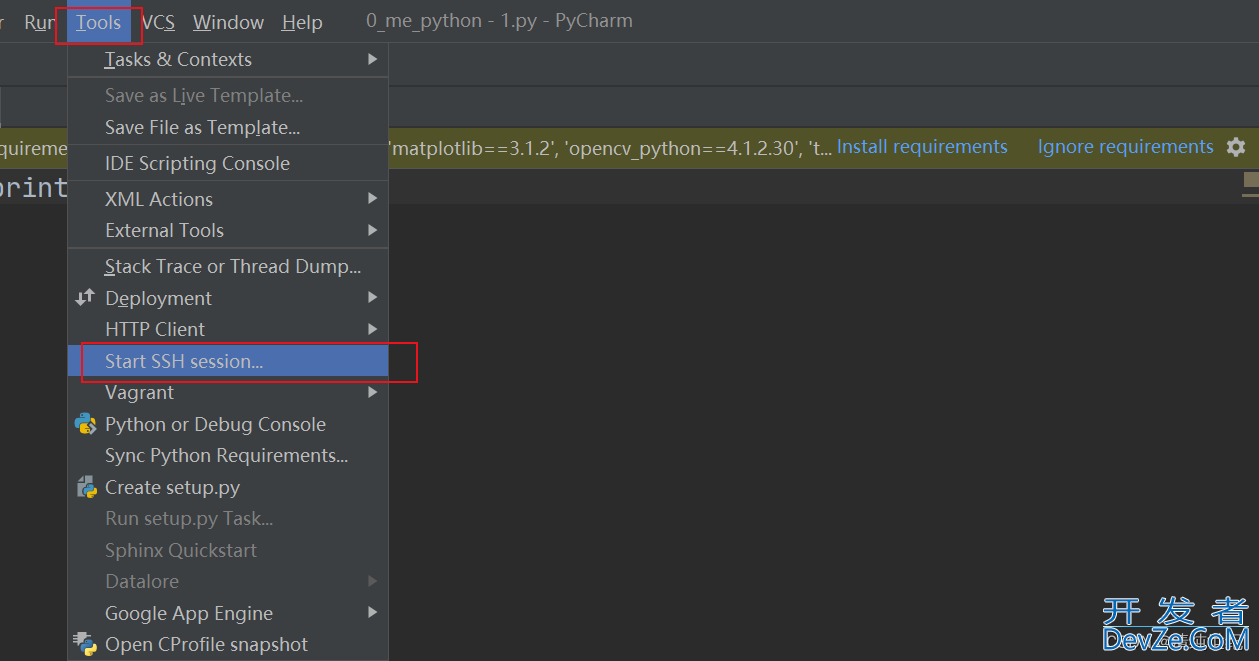Open the Help menu

coord(302,22)
